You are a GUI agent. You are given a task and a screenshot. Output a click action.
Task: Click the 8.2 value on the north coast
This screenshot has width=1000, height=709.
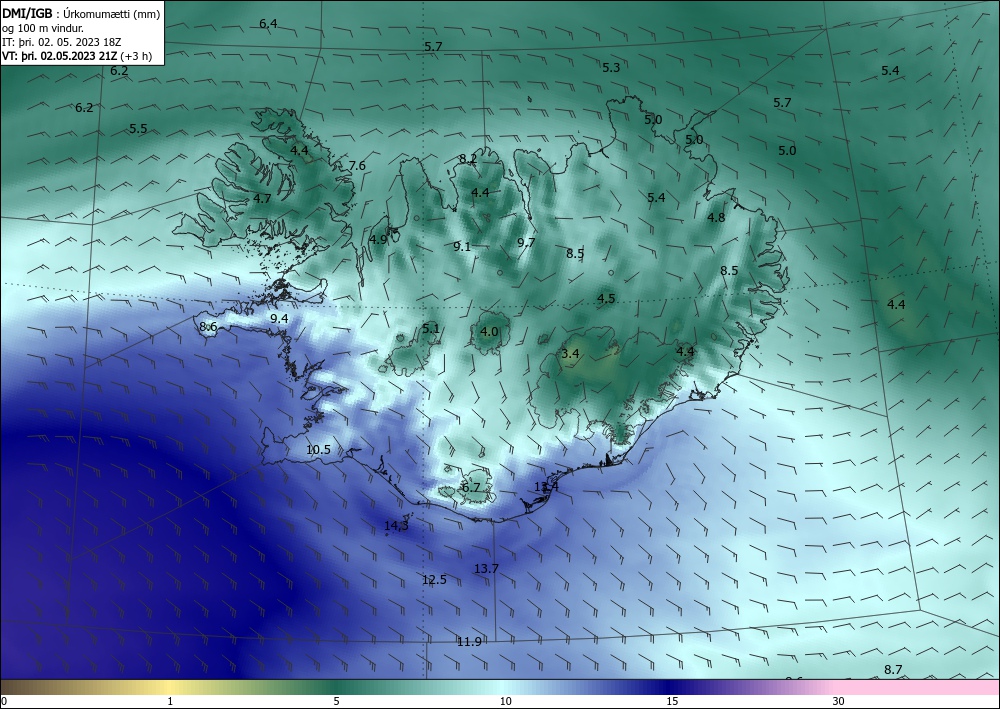pyautogui.click(x=468, y=159)
